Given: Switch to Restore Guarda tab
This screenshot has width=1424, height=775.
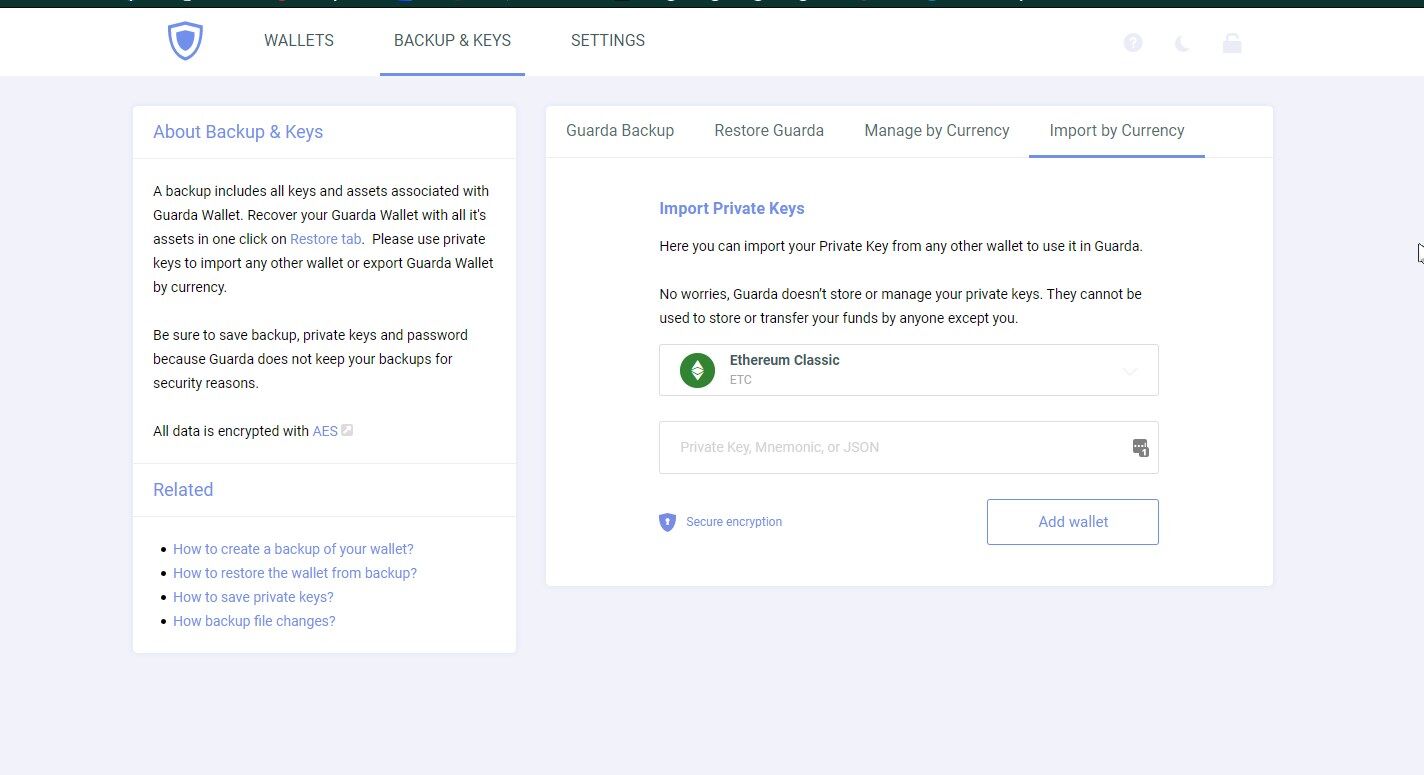Looking at the screenshot, I should [x=769, y=131].
